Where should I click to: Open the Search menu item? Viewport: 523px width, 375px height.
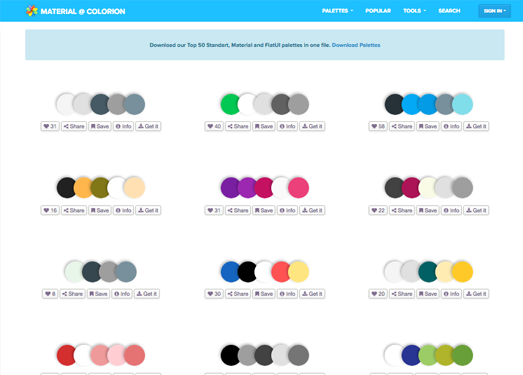(x=449, y=11)
